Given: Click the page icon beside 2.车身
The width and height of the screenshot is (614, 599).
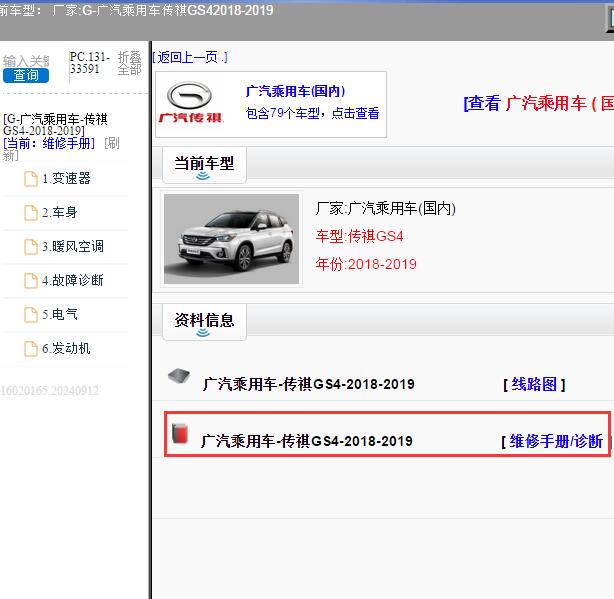Looking at the screenshot, I should [31, 213].
